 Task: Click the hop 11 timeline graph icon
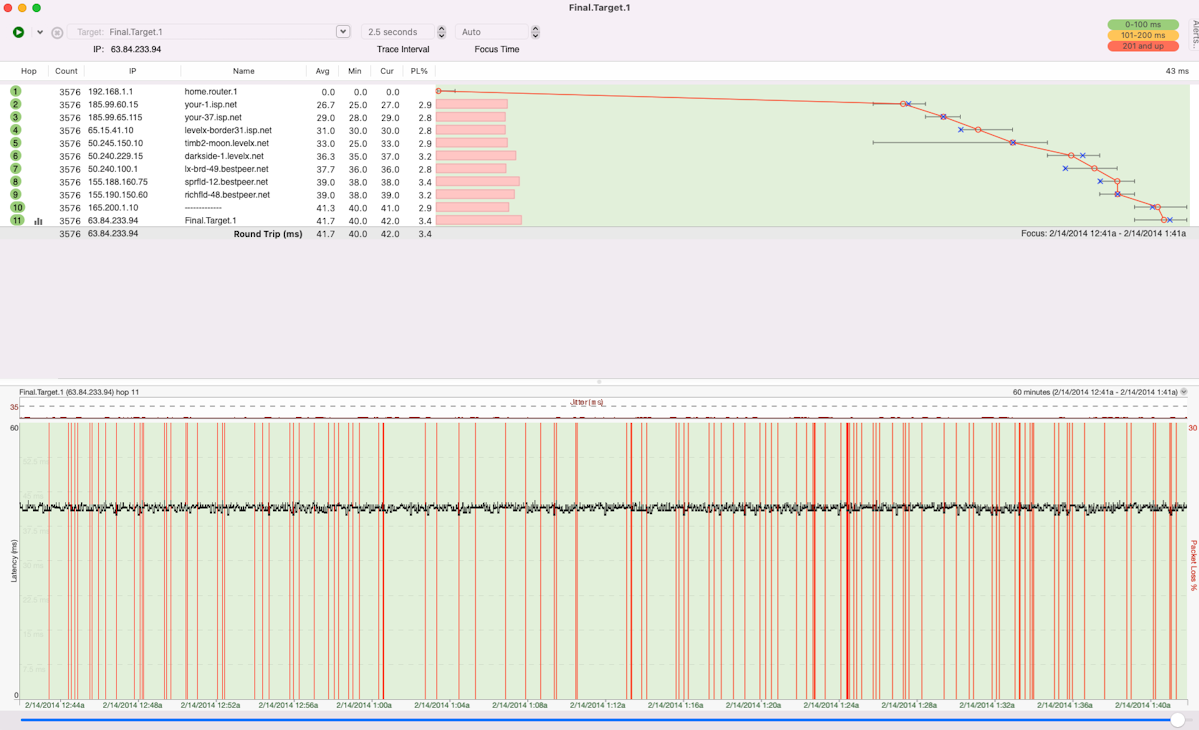[x=38, y=221]
